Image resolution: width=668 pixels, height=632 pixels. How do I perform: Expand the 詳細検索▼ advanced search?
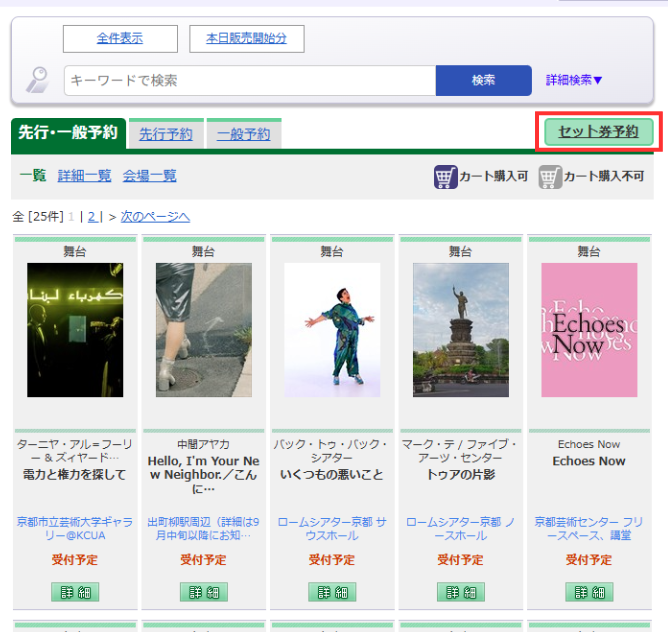(574, 80)
